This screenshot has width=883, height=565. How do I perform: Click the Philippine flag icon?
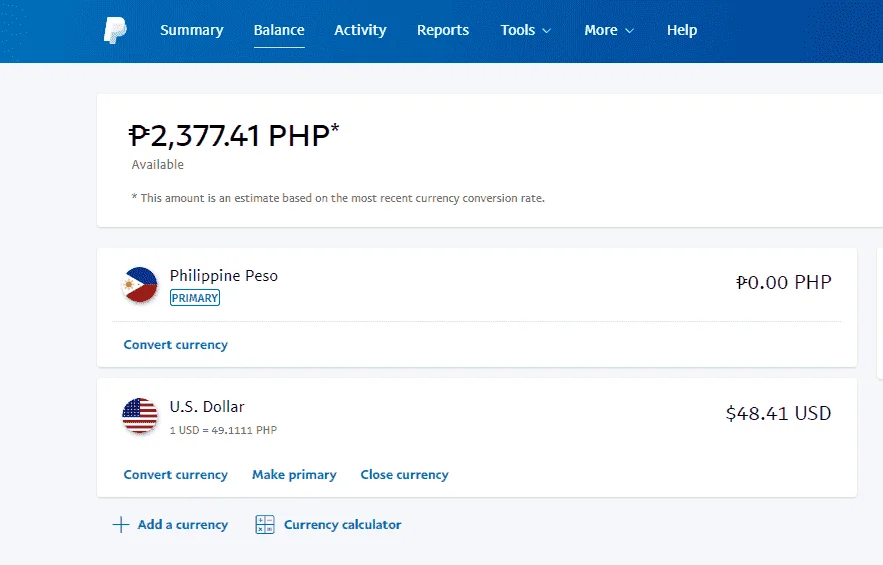point(140,284)
